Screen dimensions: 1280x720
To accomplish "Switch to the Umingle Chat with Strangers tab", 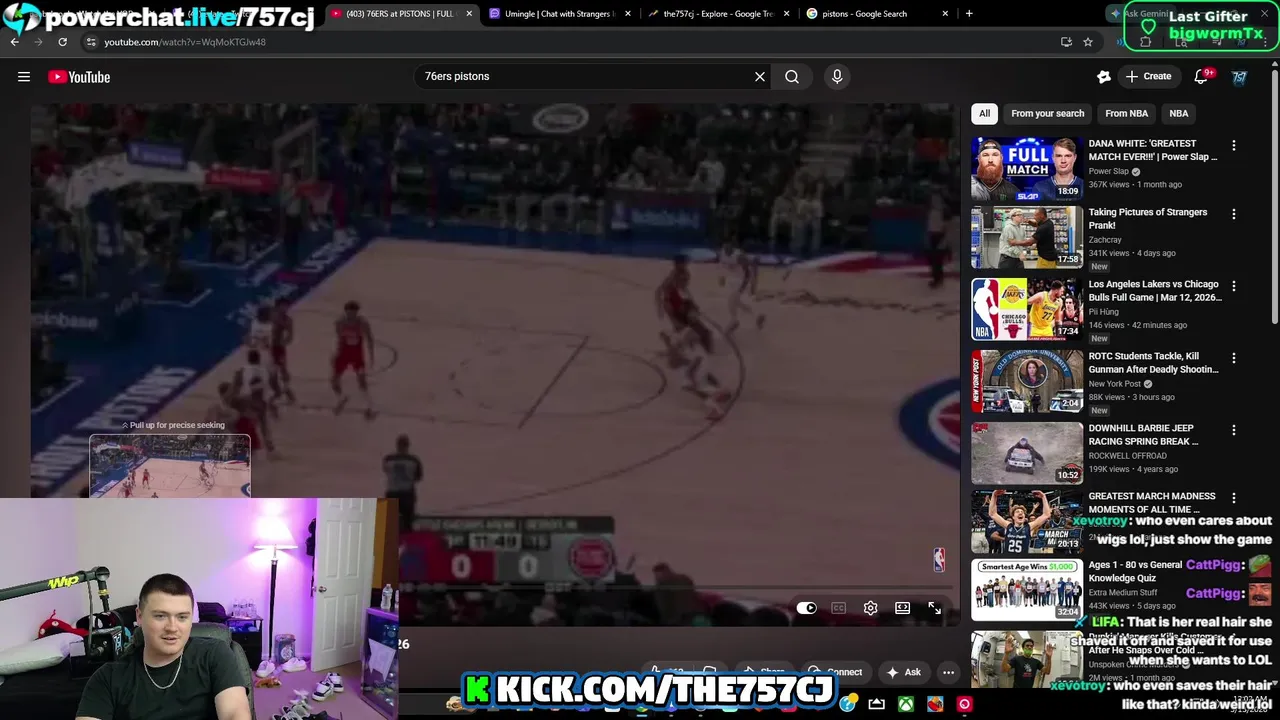I will 558,14.
